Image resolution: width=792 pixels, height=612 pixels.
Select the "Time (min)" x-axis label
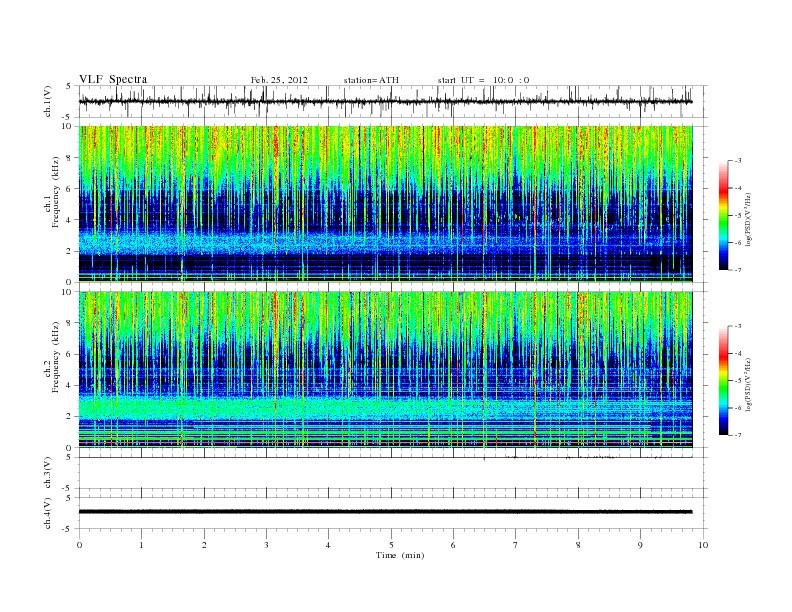click(400, 555)
